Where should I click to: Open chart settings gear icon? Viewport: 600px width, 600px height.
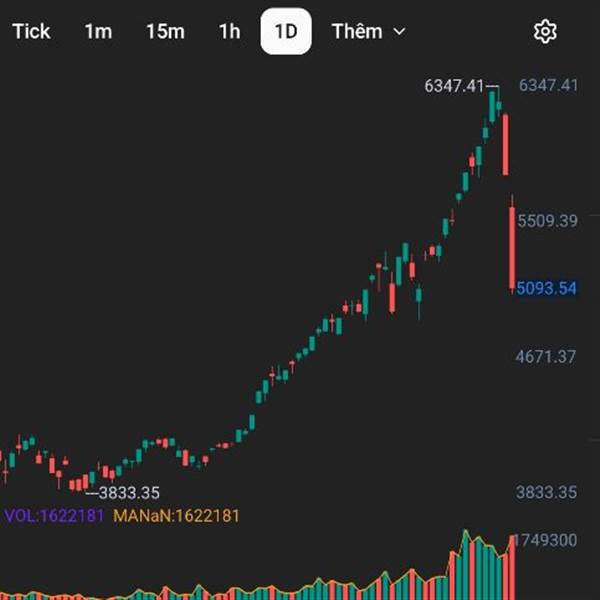[x=545, y=32]
